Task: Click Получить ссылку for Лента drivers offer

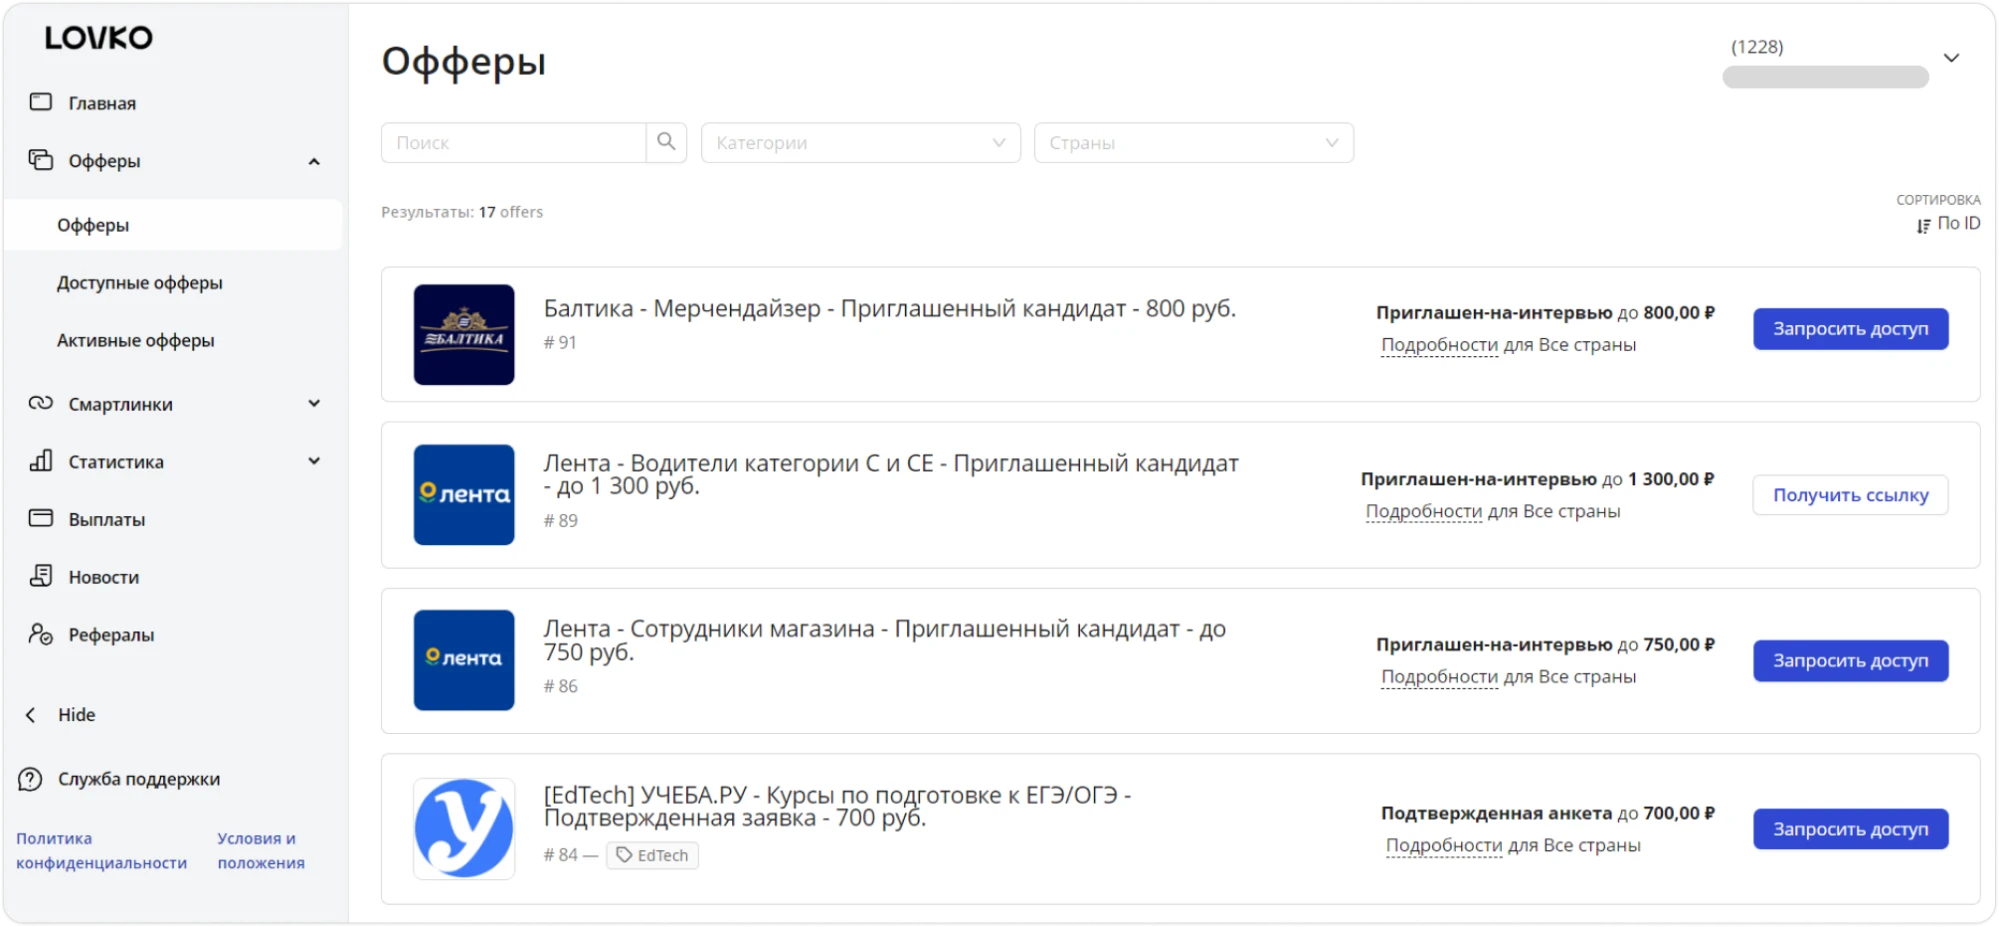Action: (1850, 494)
